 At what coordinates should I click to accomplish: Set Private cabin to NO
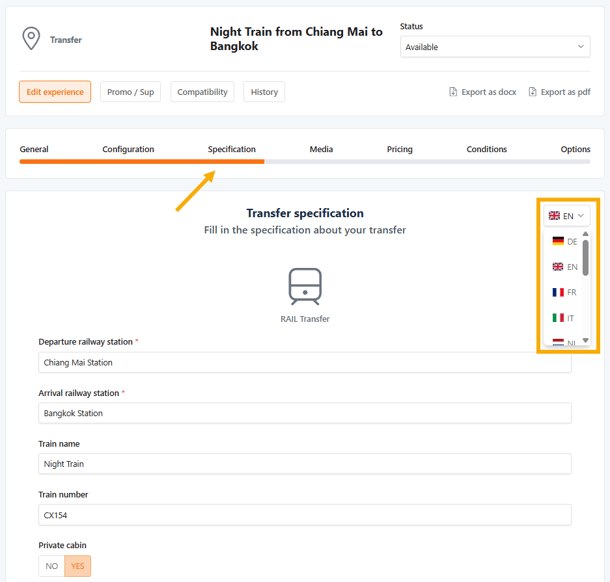point(52,566)
